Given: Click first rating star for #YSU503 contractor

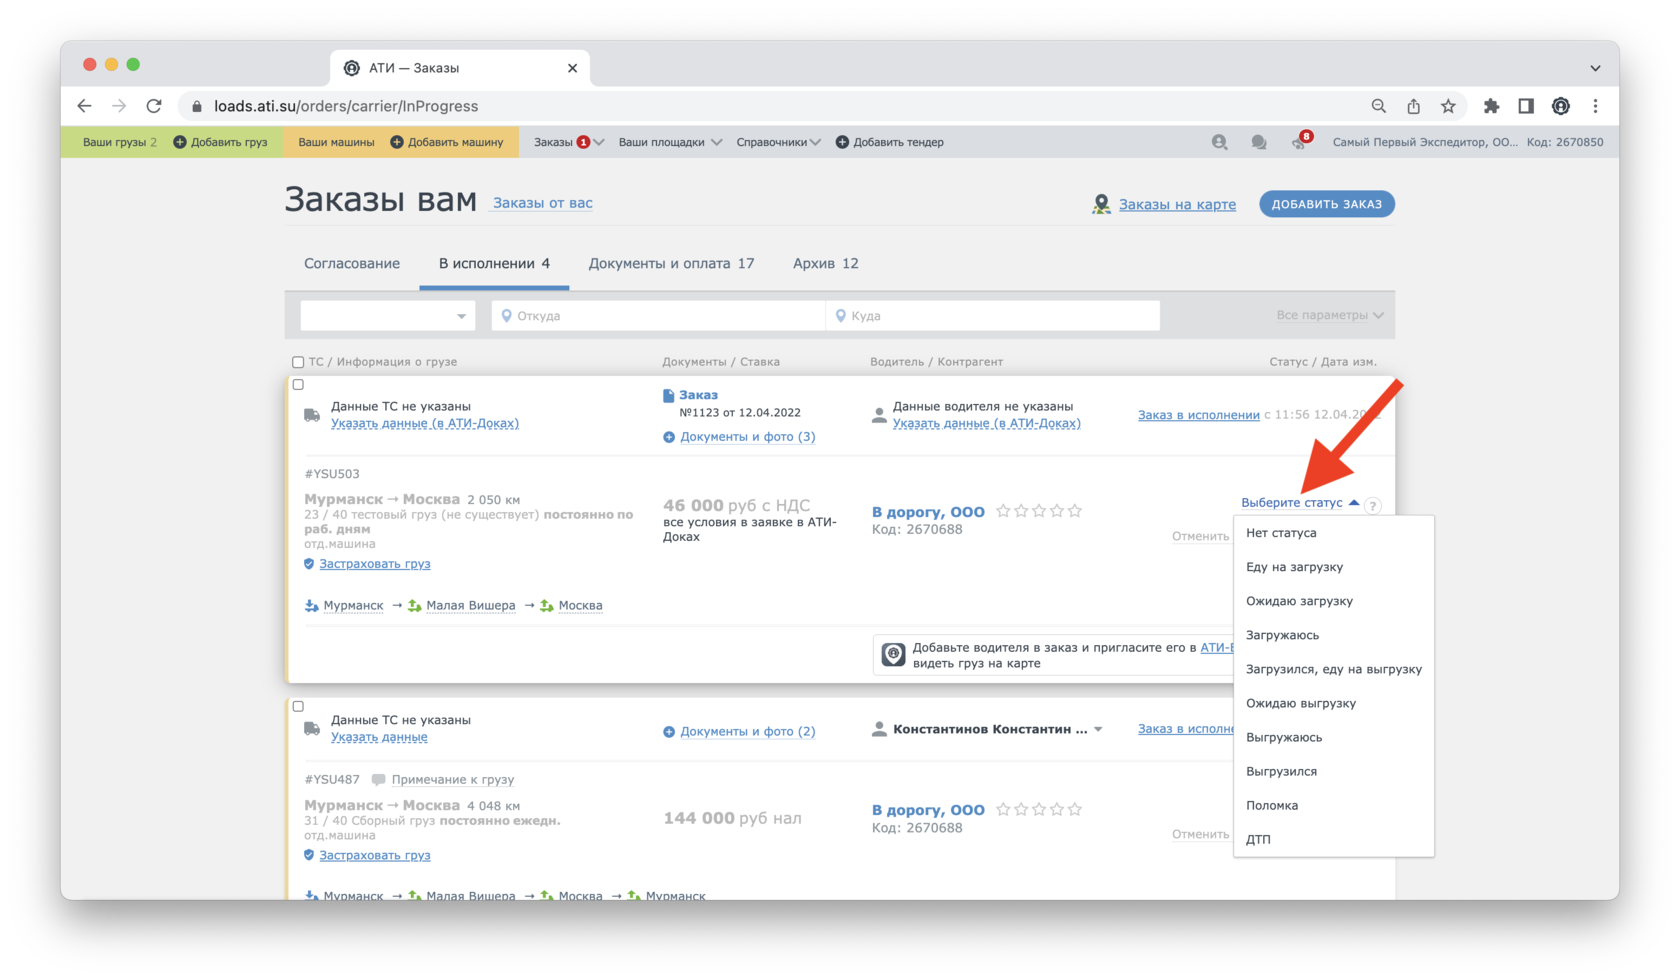Looking at the screenshot, I should [1003, 511].
